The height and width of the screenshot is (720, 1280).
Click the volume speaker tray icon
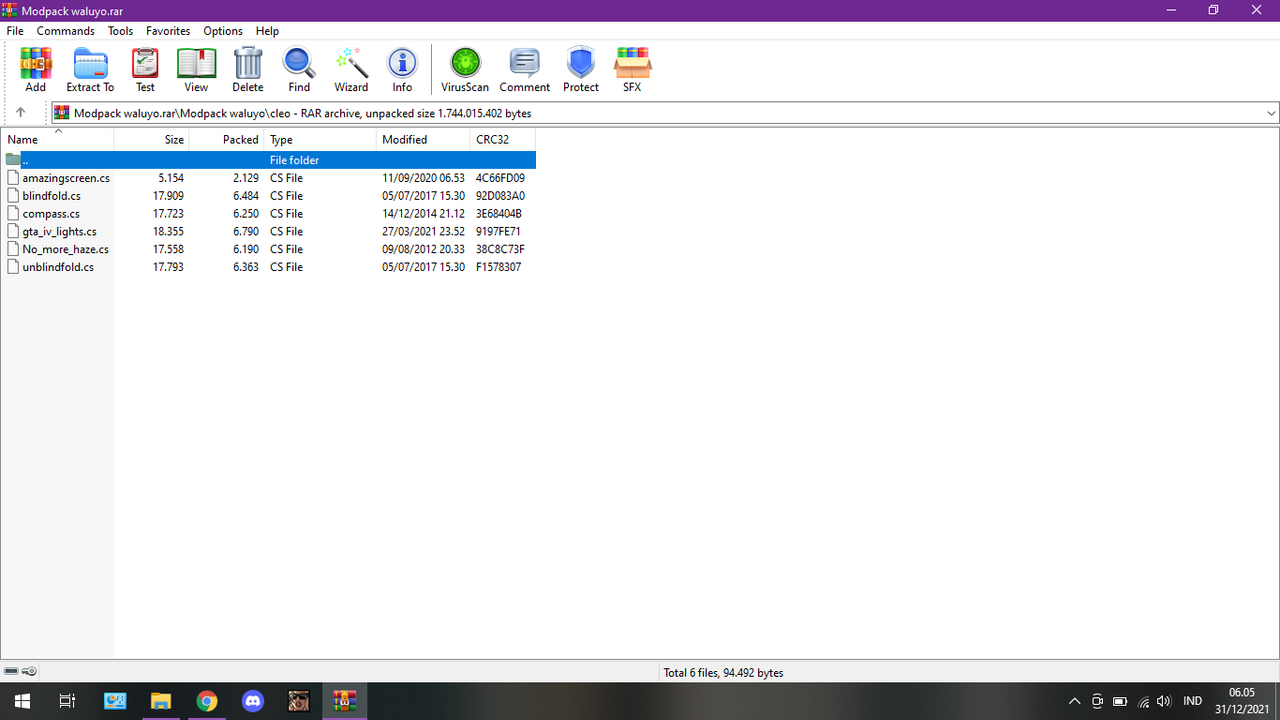(x=1163, y=701)
